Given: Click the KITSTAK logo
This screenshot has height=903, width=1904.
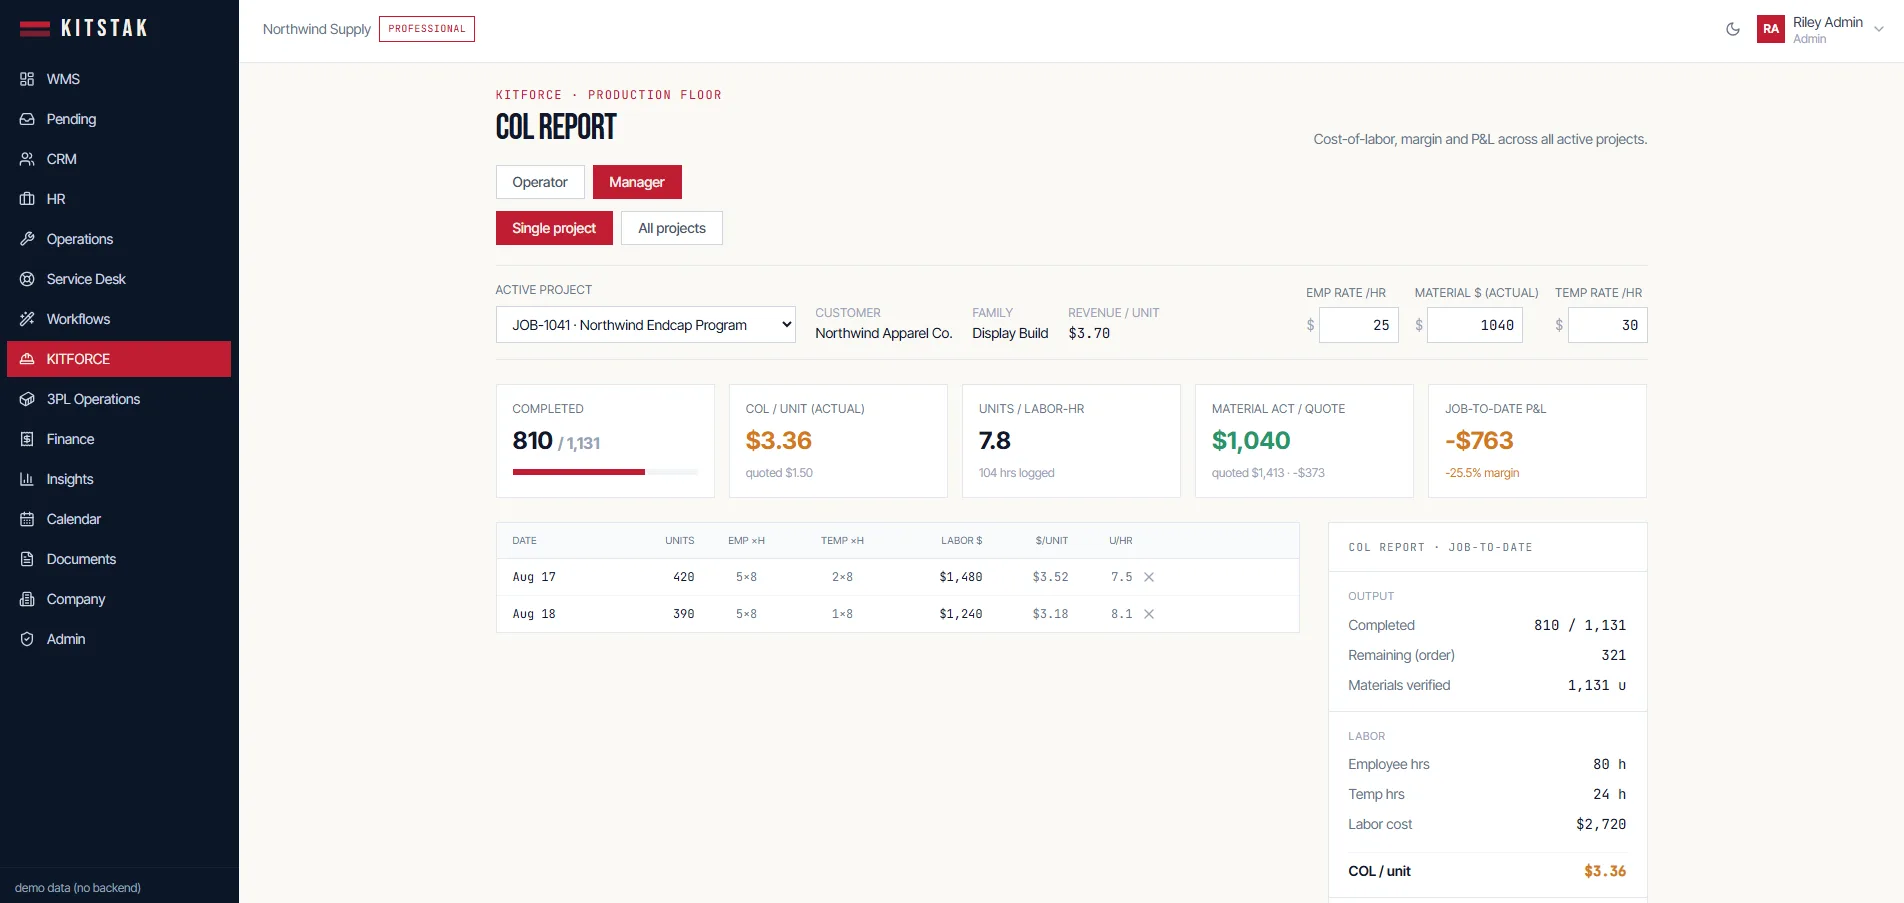Looking at the screenshot, I should [84, 28].
